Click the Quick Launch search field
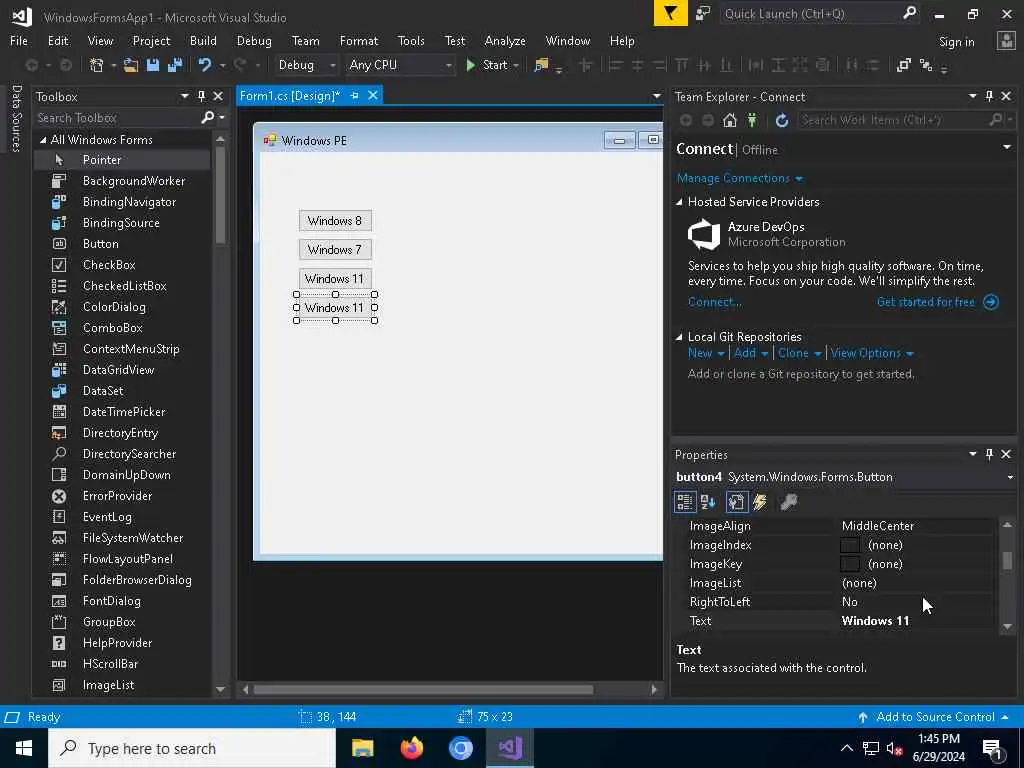Image resolution: width=1024 pixels, height=768 pixels. coord(810,14)
